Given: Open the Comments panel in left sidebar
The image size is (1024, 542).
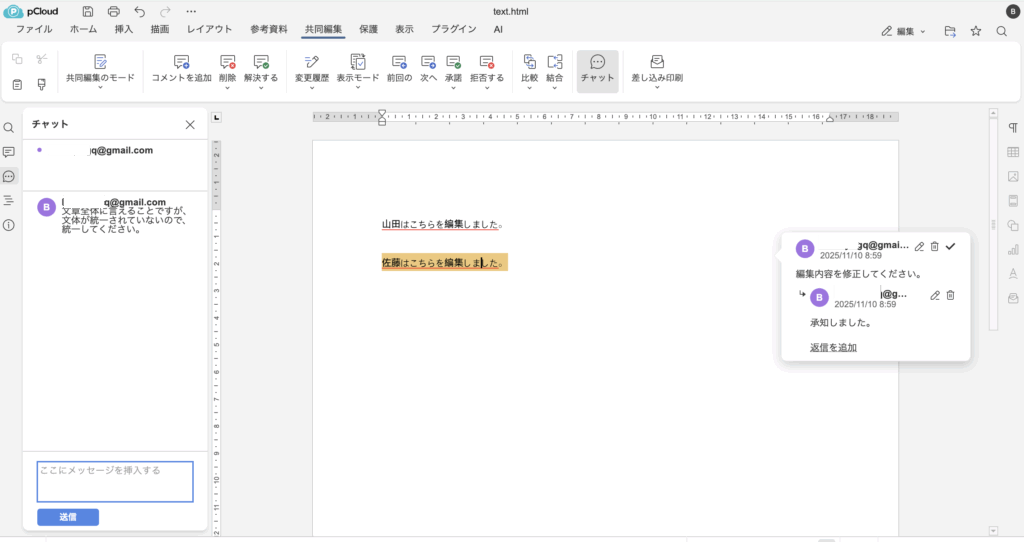Looking at the screenshot, I should pyautogui.click(x=9, y=152).
